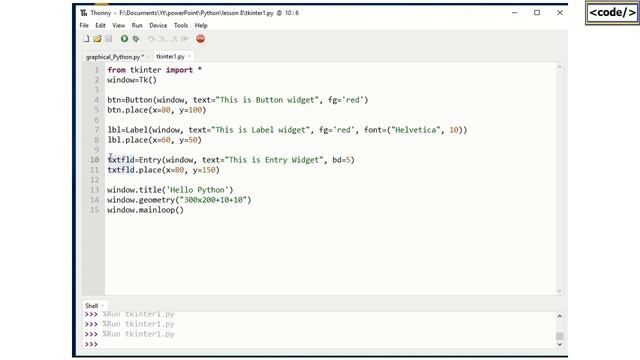The width and height of the screenshot is (640, 360).
Task: Close the Shell panel tab
Action: [x=102, y=306]
